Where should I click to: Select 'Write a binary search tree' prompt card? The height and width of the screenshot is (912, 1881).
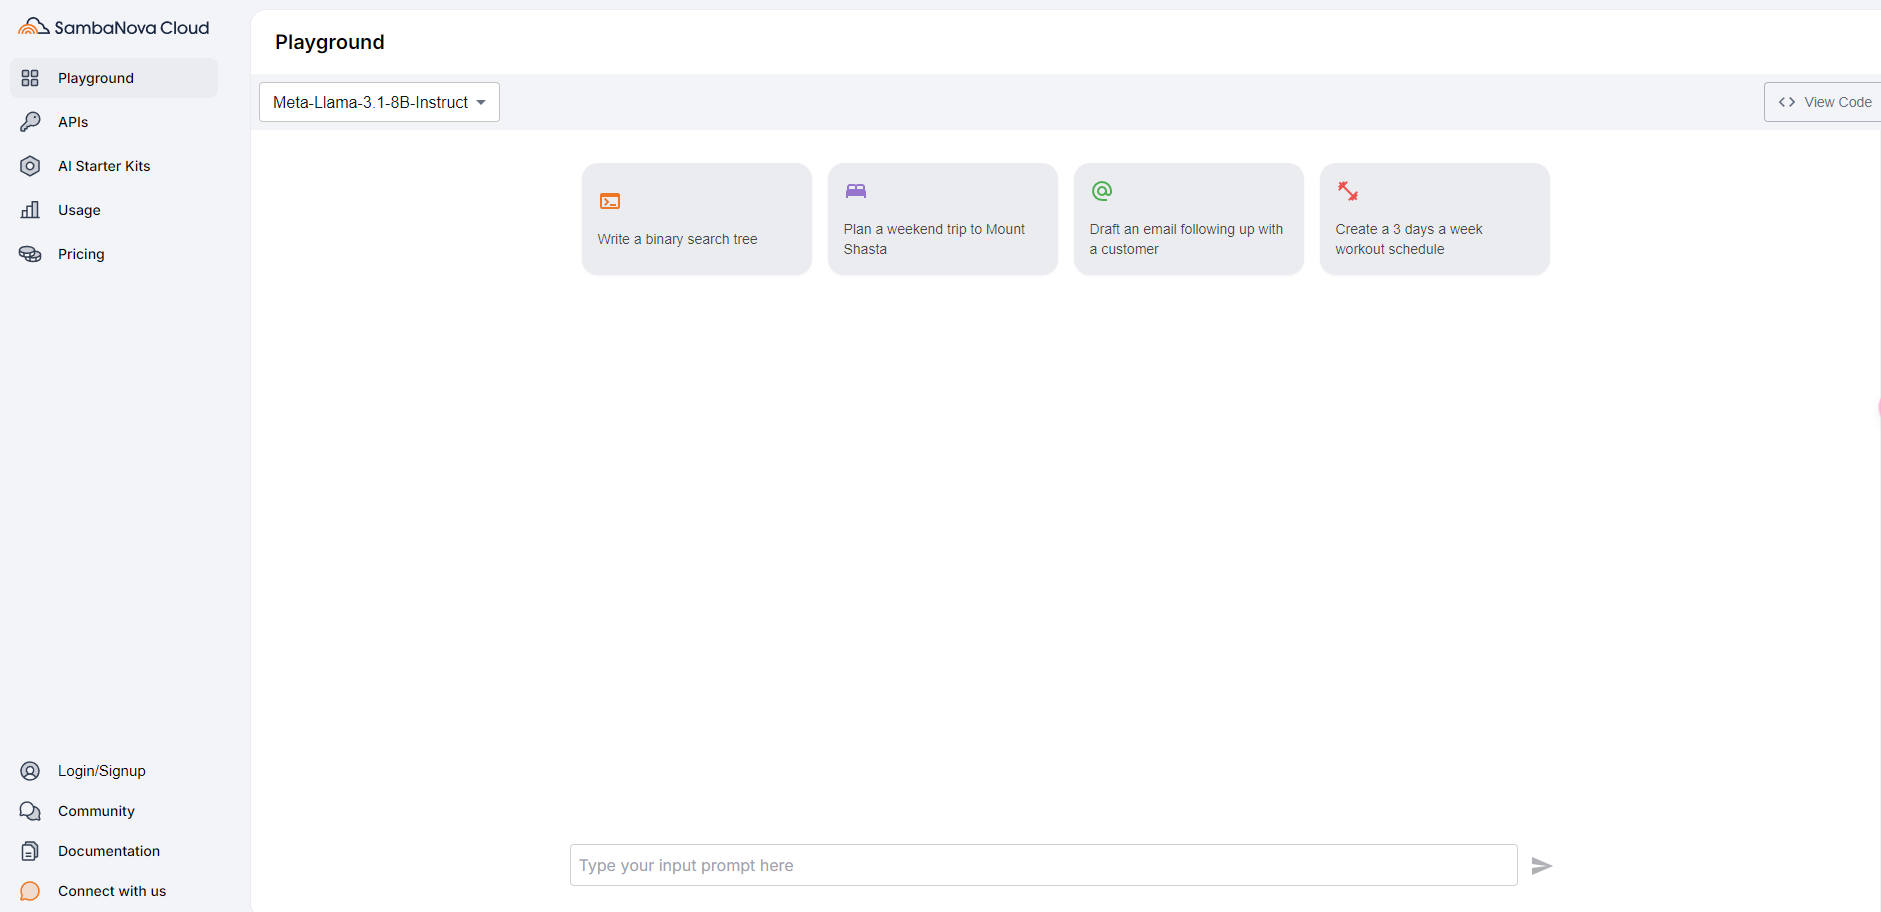pyautogui.click(x=696, y=219)
